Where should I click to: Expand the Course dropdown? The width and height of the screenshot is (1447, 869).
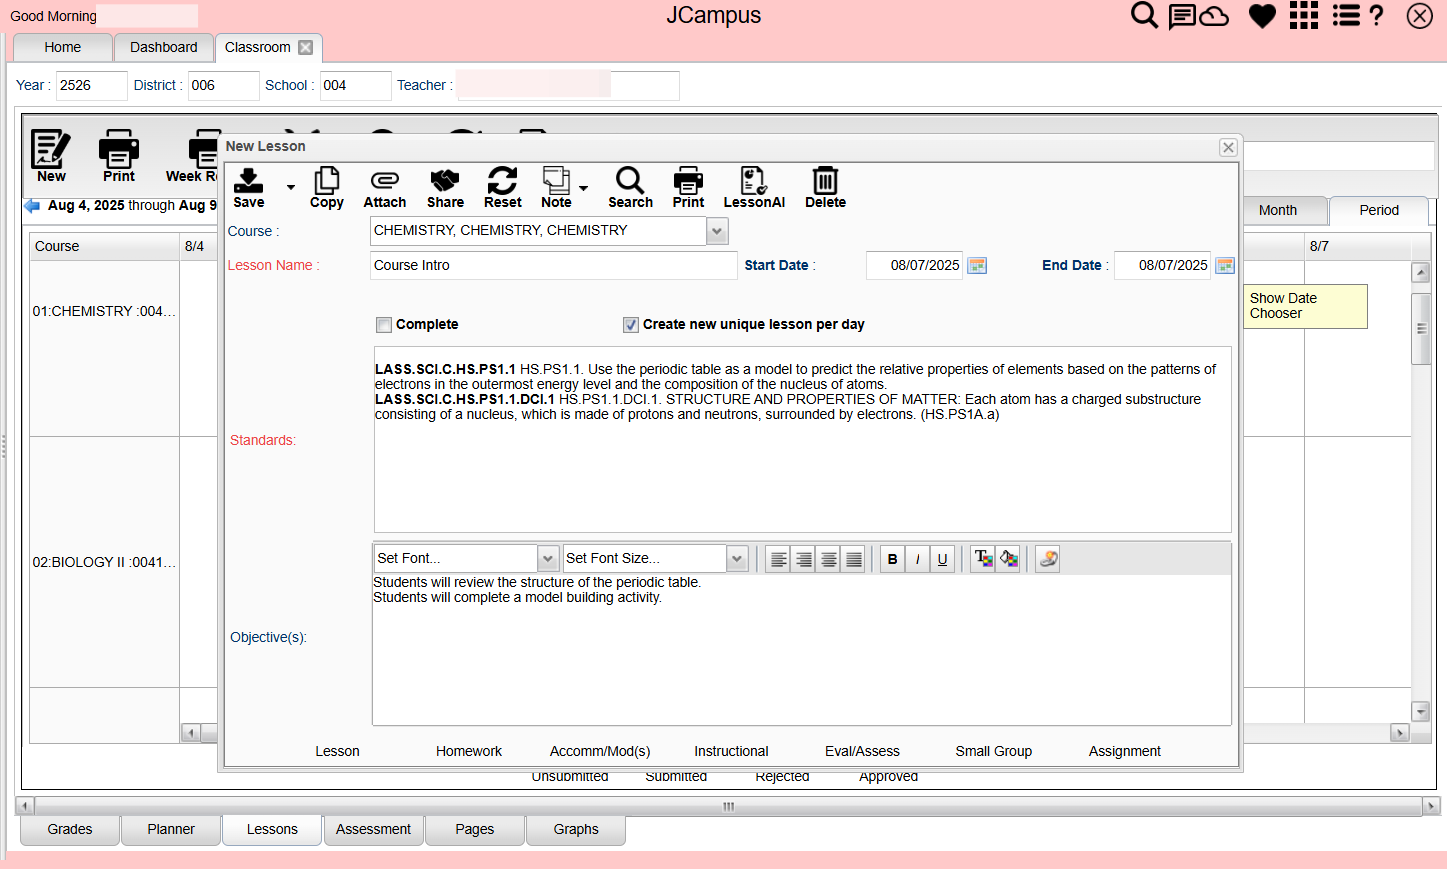[x=717, y=231]
